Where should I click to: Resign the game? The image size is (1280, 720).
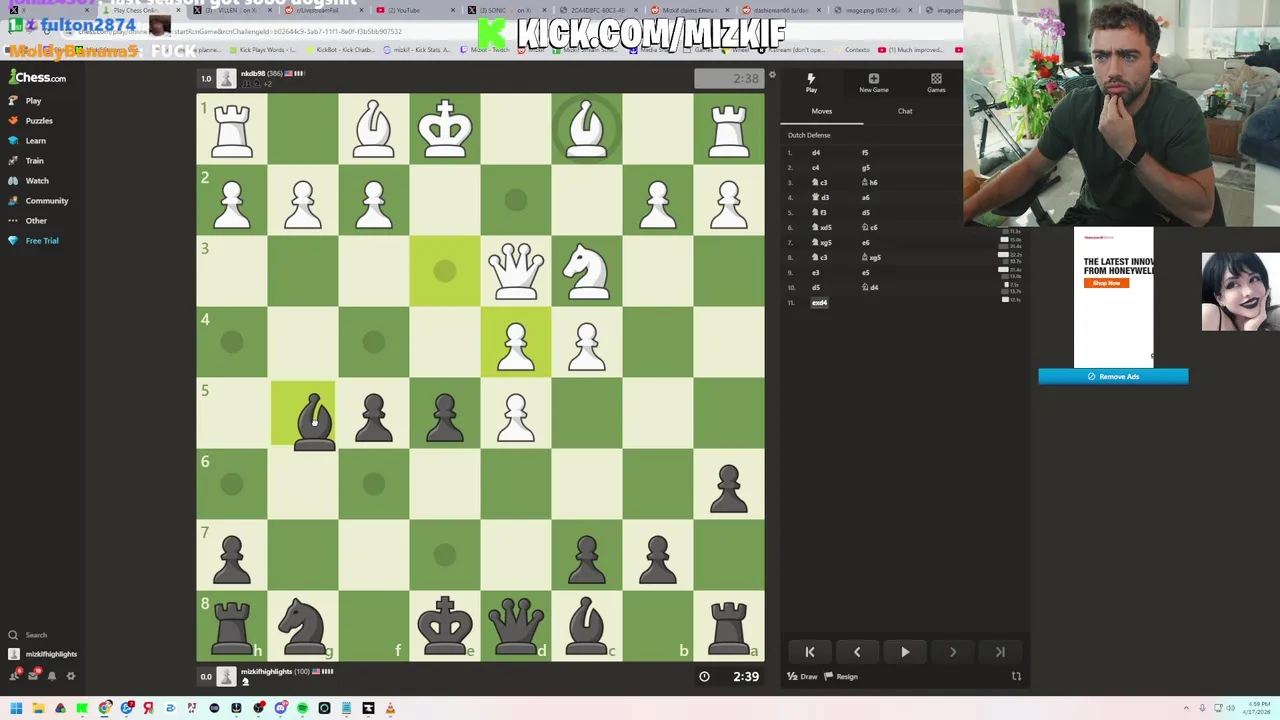coord(841,677)
